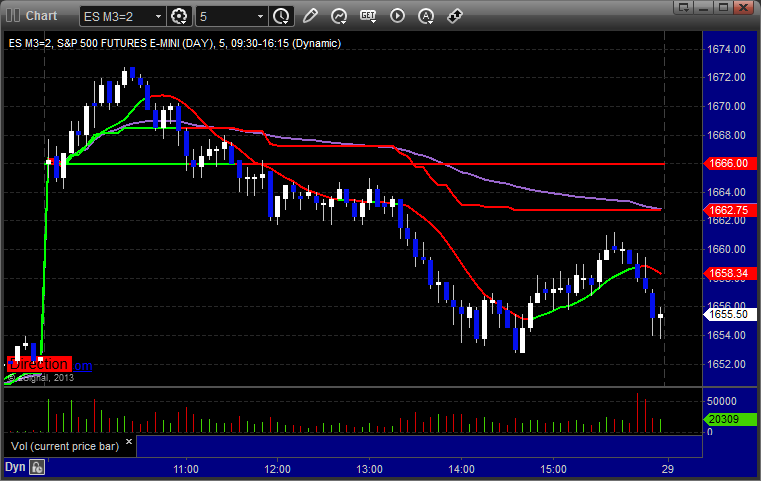
Task: Click the green 20309 volume marker
Action: coord(729,419)
